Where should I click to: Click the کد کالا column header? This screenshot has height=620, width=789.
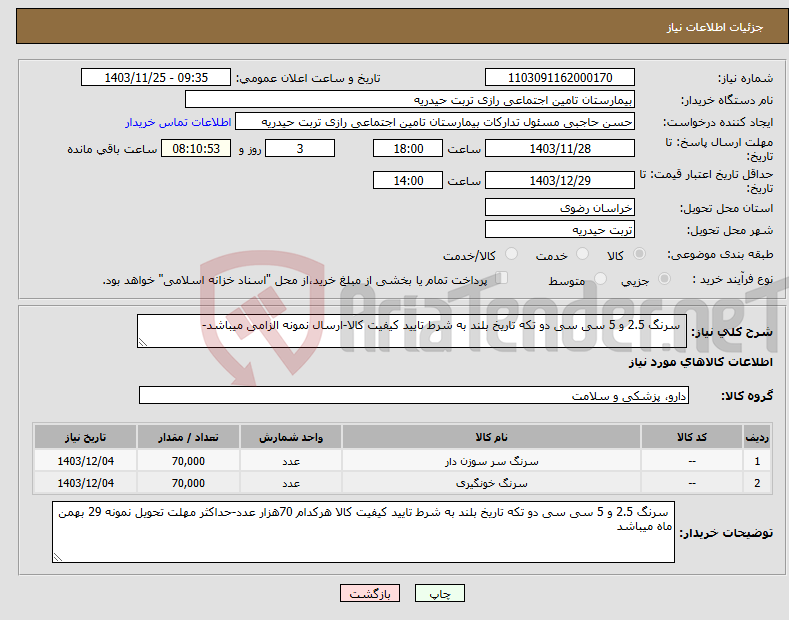(x=692, y=437)
